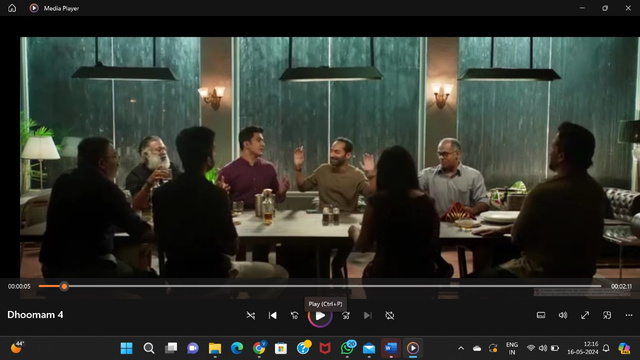Go to the next track
Viewport: 640px width, 360px height.
pos(368,316)
